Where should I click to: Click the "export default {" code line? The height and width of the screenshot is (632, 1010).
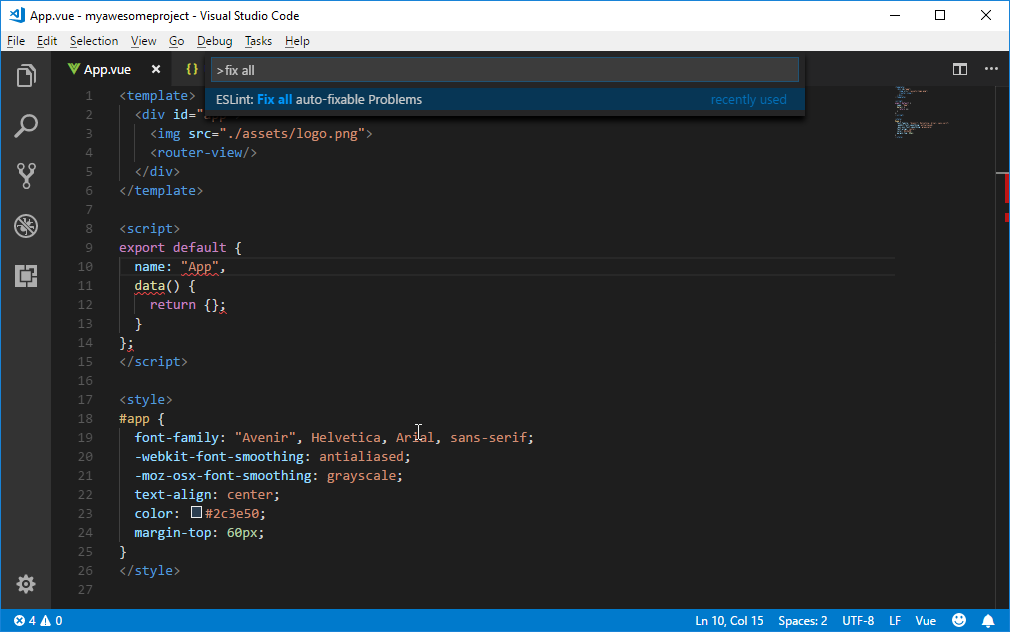[180, 247]
